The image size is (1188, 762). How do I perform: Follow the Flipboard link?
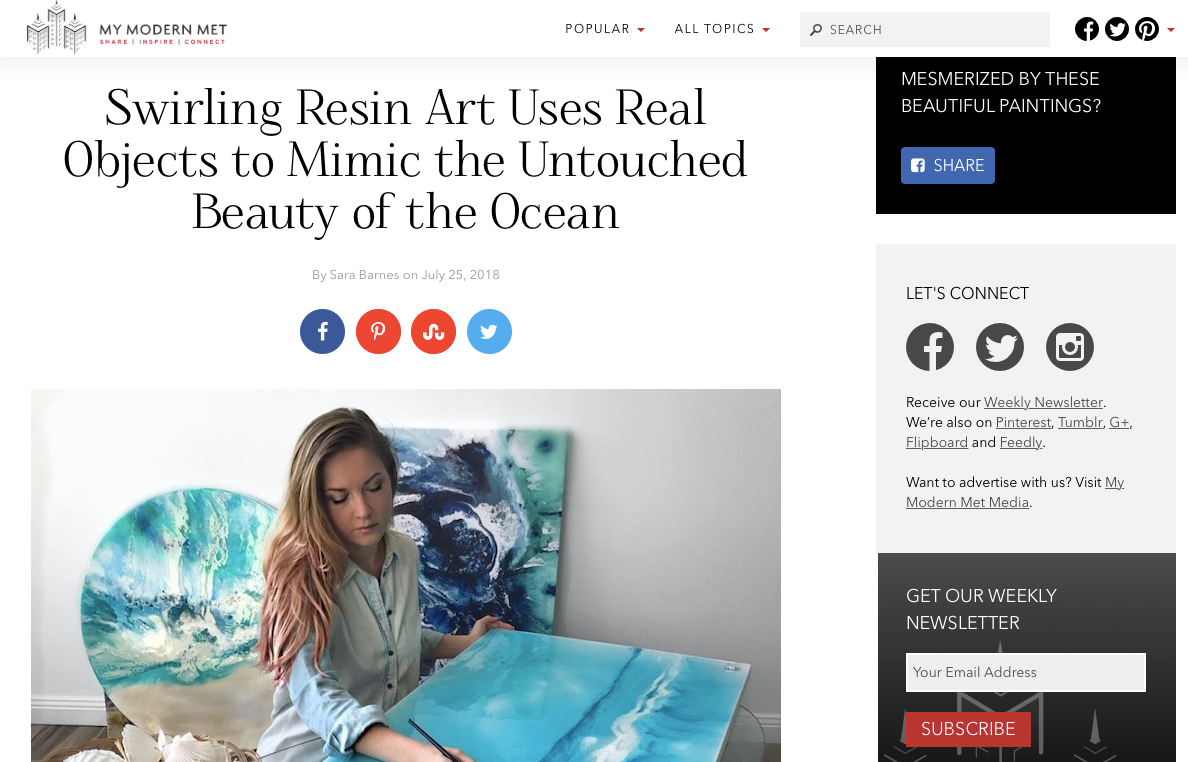pyautogui.click(x=937, y=442)
